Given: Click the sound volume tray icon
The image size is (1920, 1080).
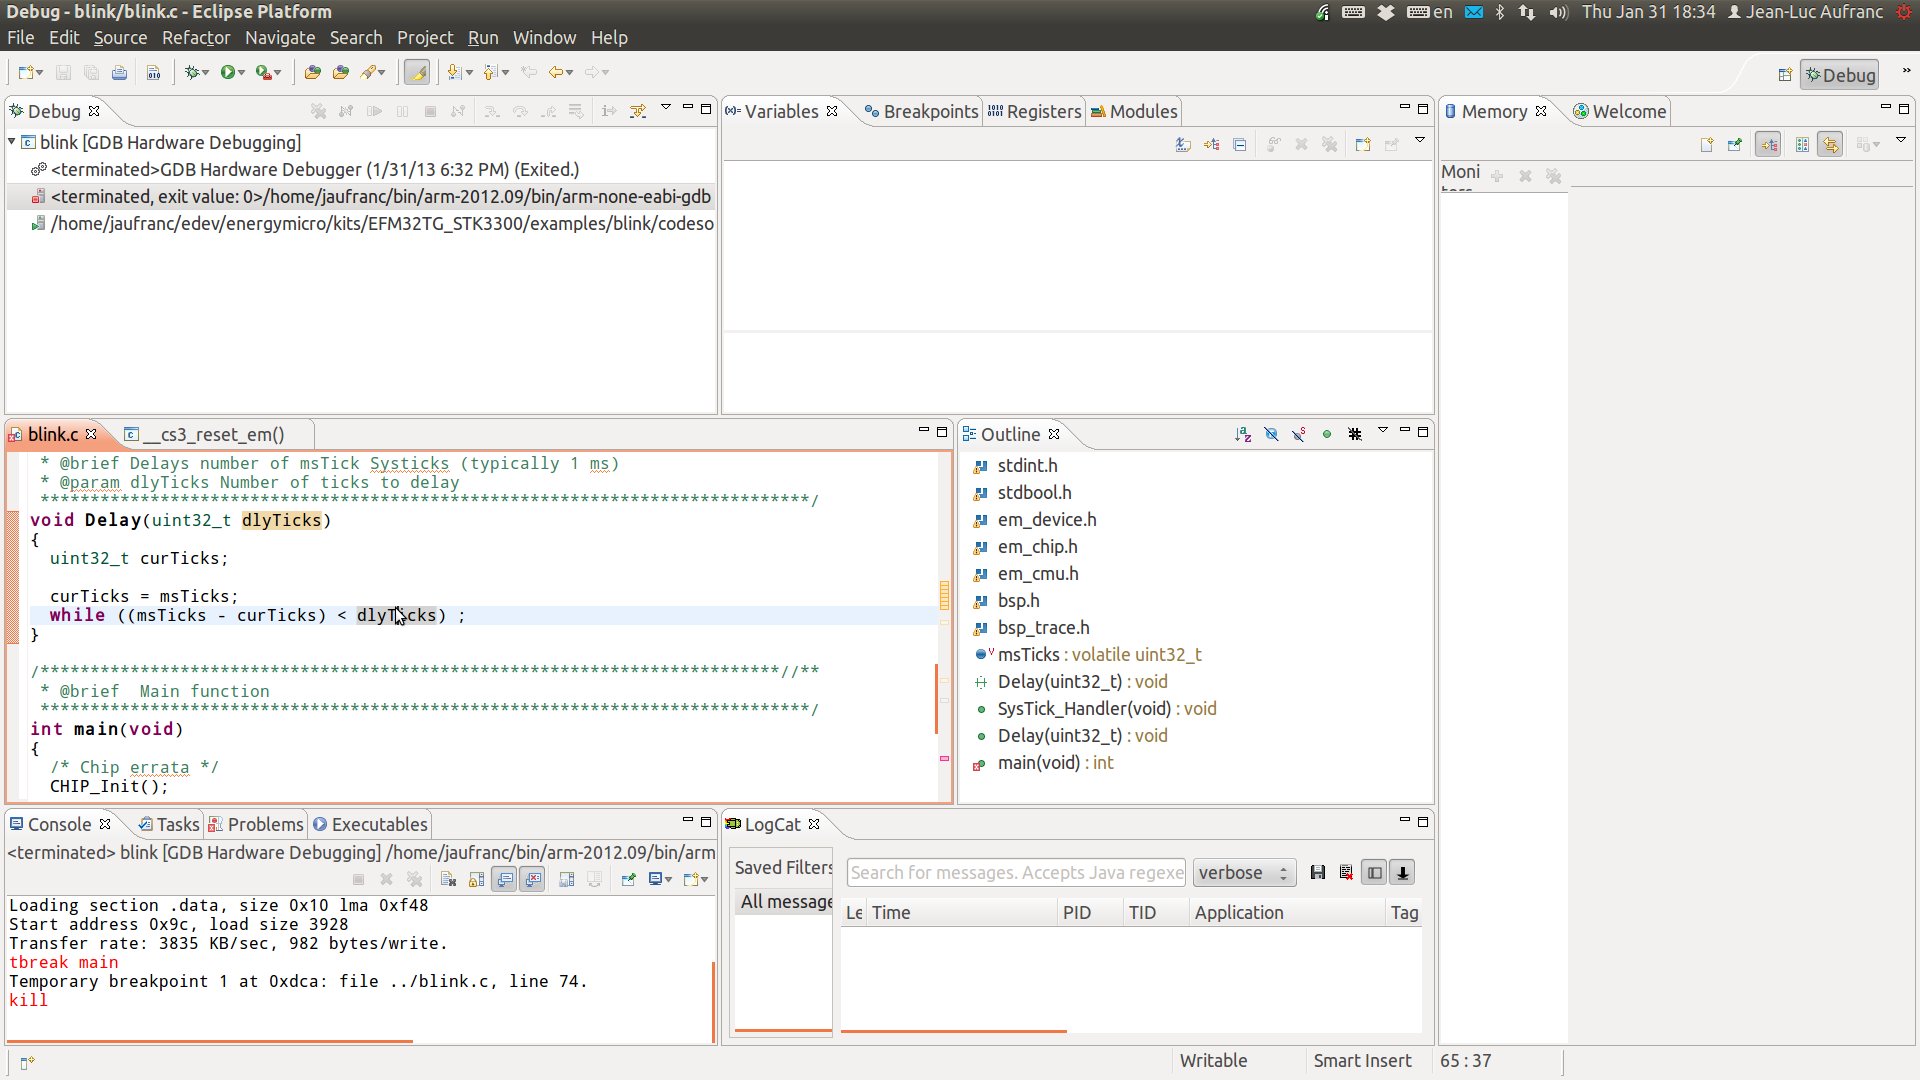Looking at the screenshot, I should 1558,12.
